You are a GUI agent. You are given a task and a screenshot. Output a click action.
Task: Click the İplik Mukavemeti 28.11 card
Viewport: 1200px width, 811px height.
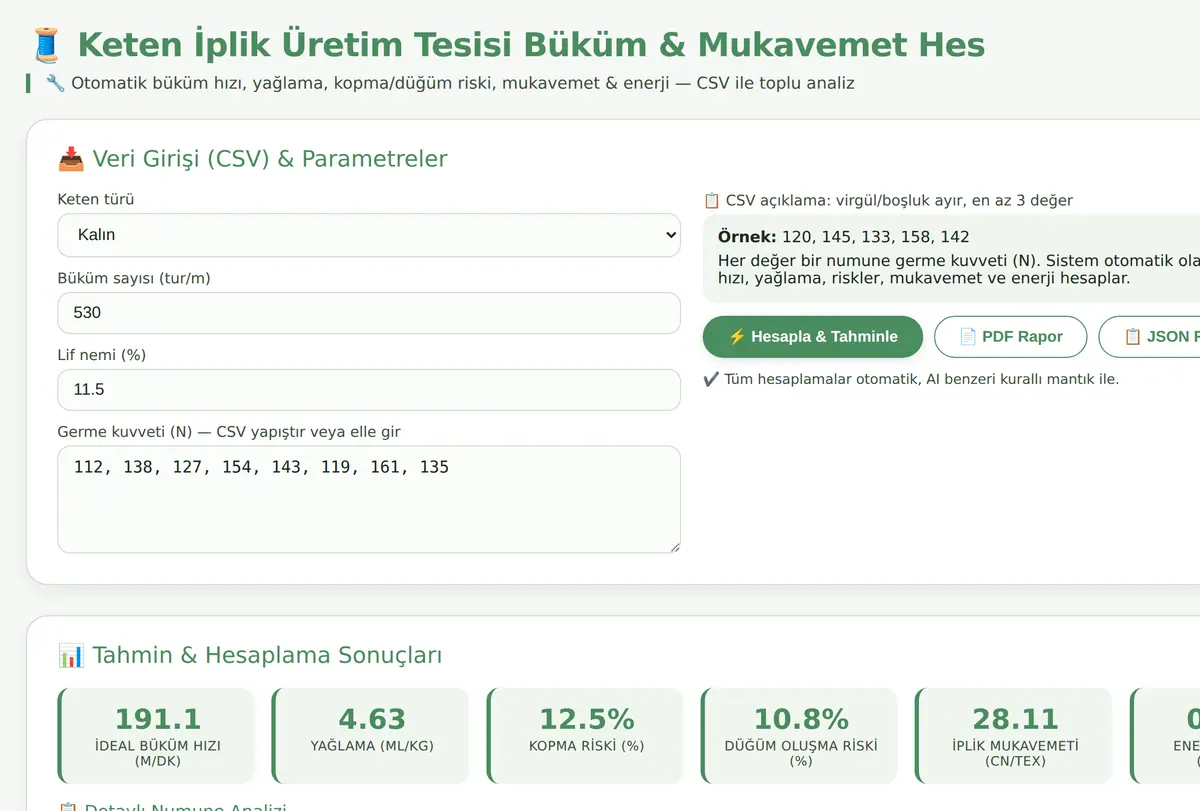point(1014,735)
